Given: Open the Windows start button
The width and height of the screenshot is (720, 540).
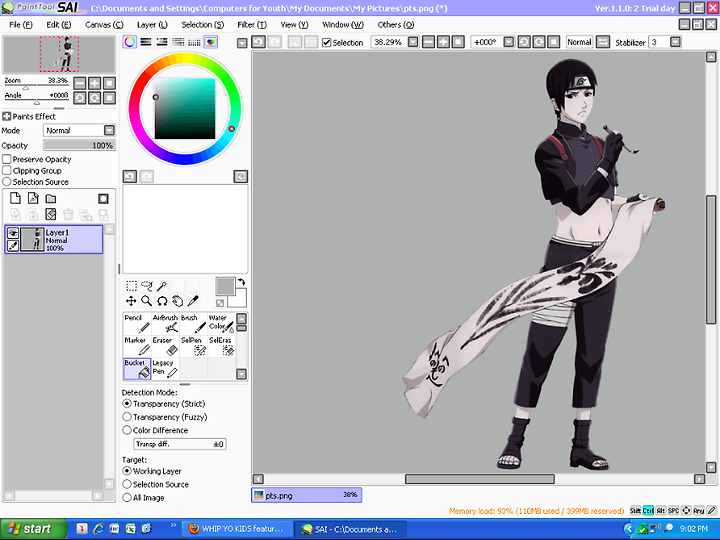Looking at the screenshot, I should pyautogui.click(x=34, y=529).
